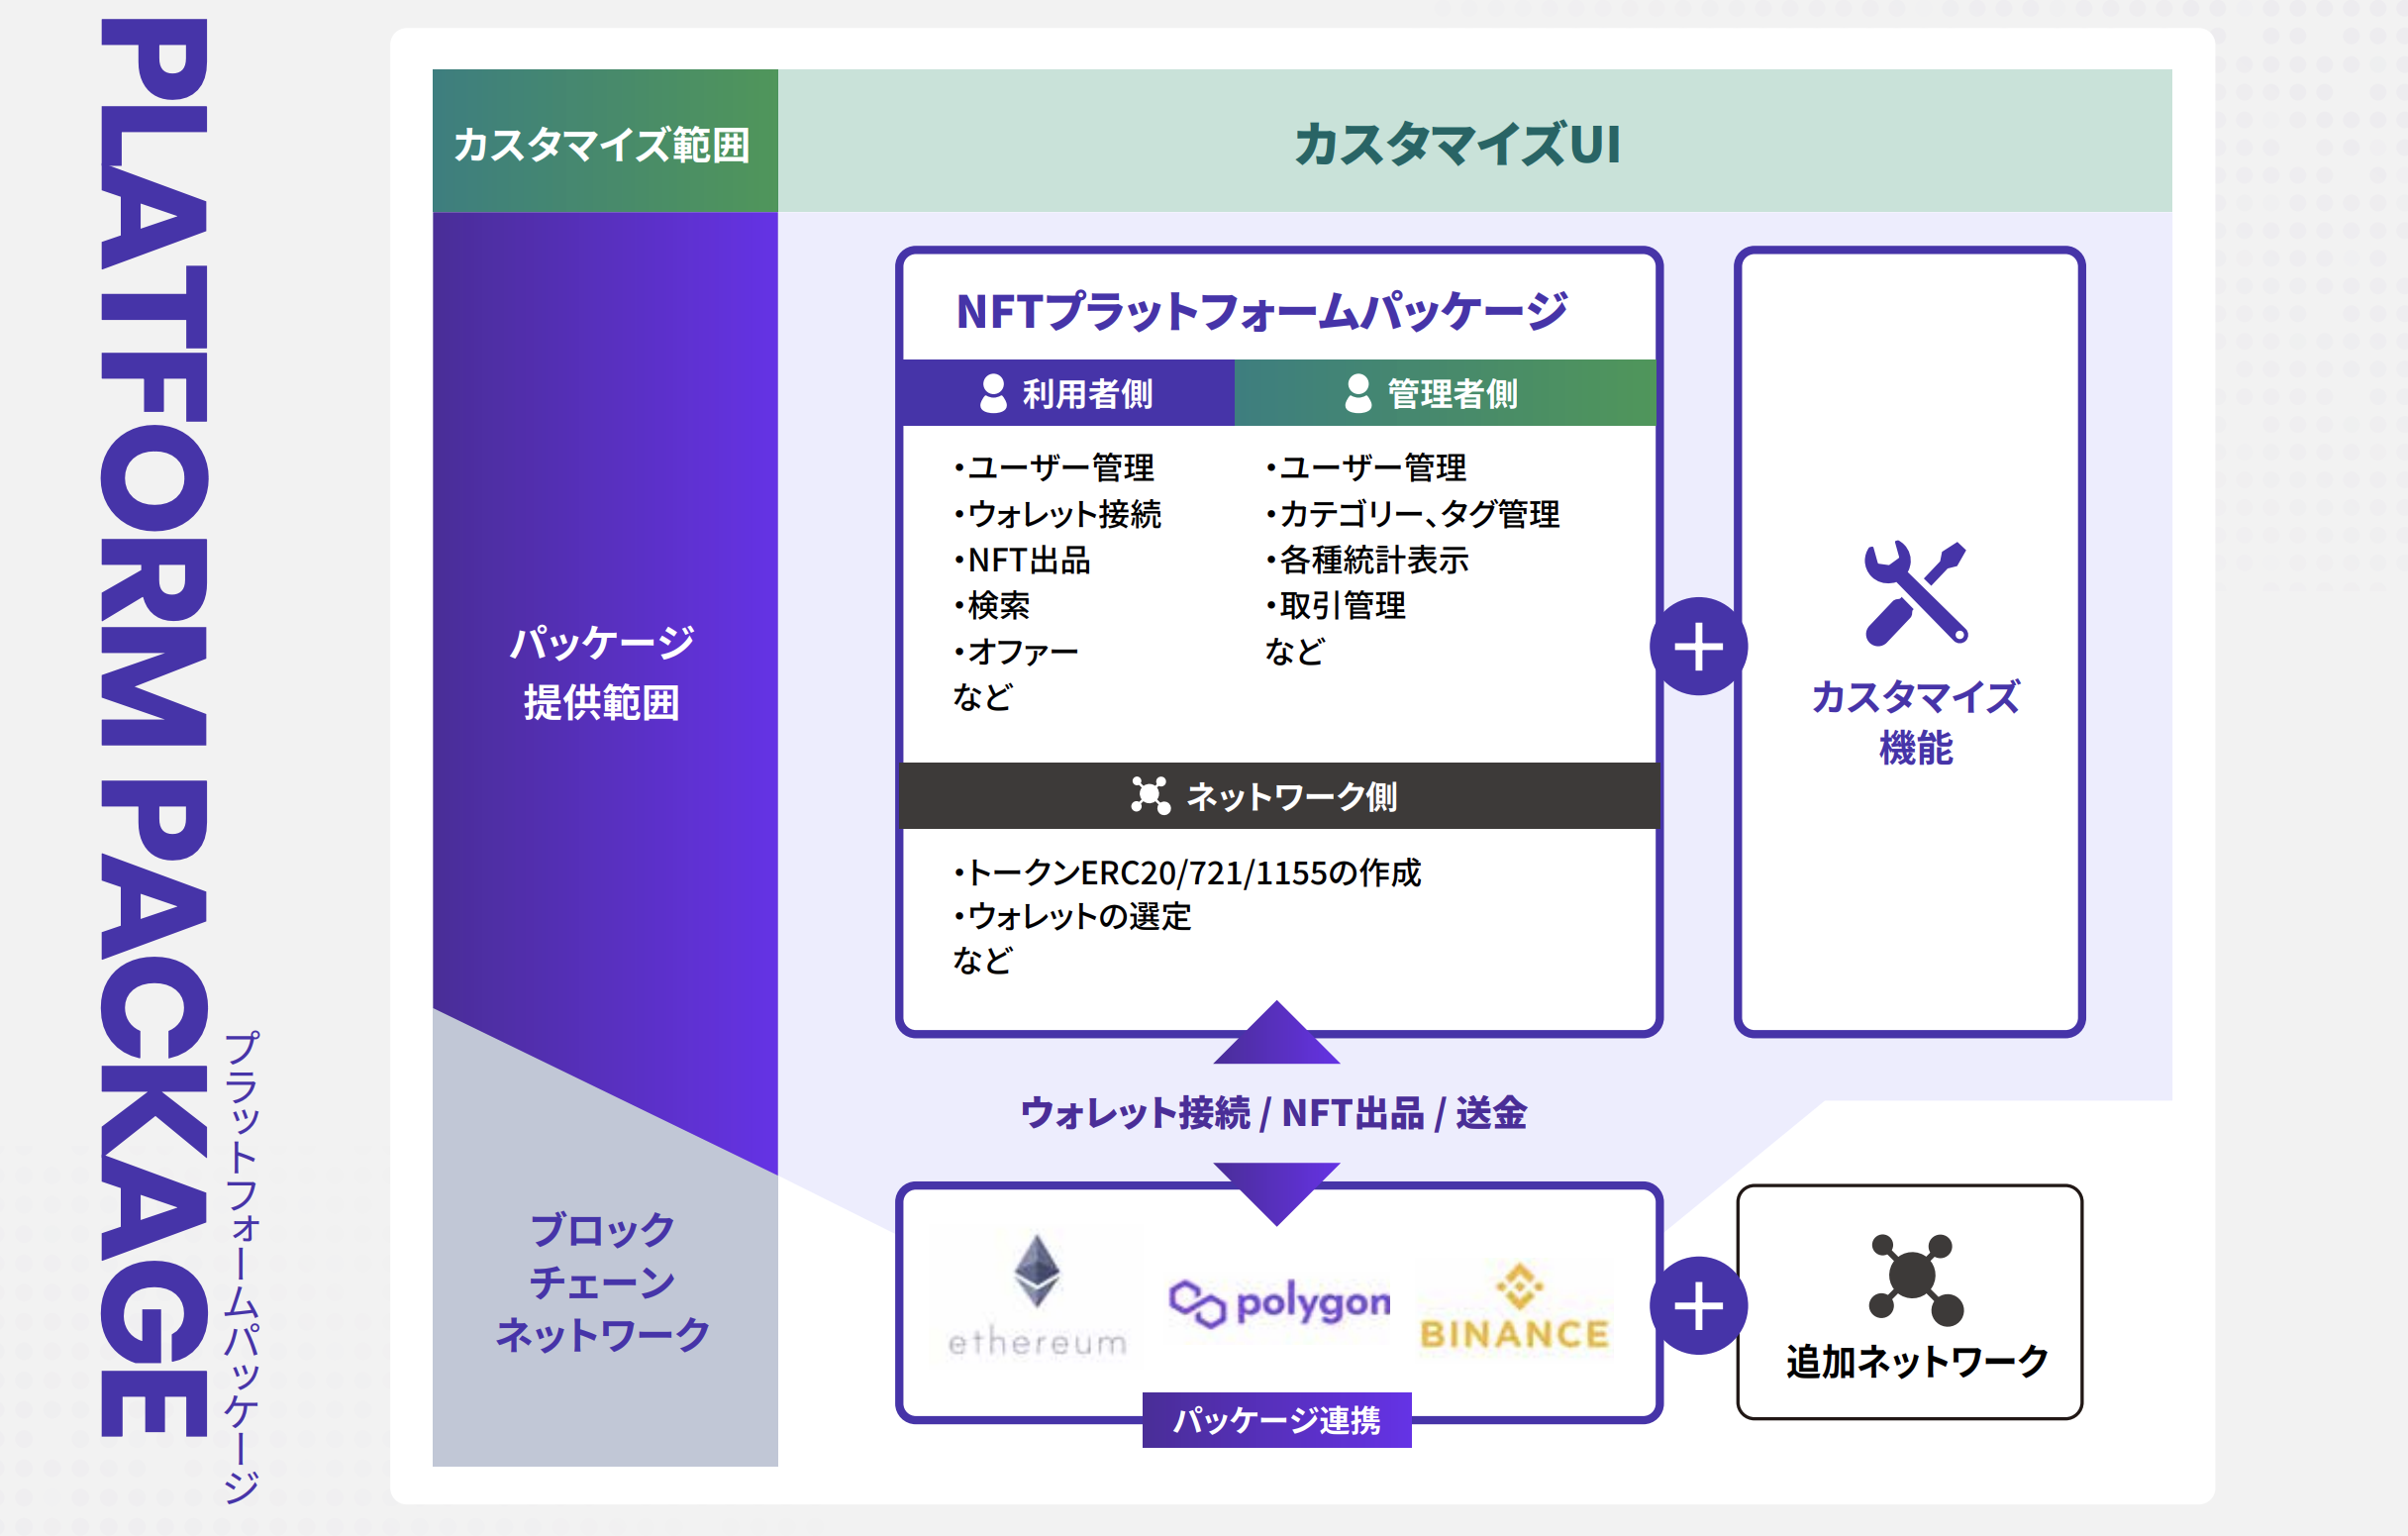
Task: Click the ブロックチェーンネットワーク label
Action: (603, 1283)
